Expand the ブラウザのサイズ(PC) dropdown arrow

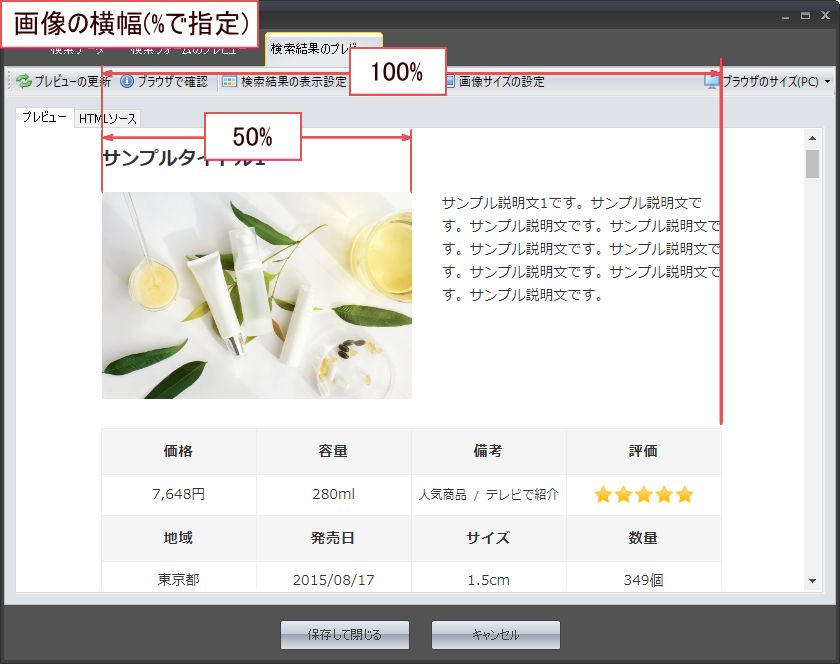(827, 82)
